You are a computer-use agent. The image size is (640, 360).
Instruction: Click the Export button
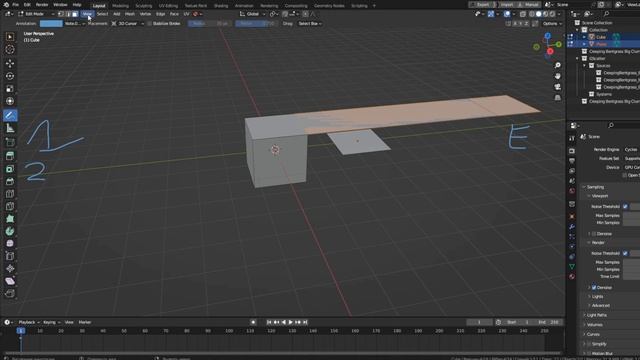[x=482, y=4]
